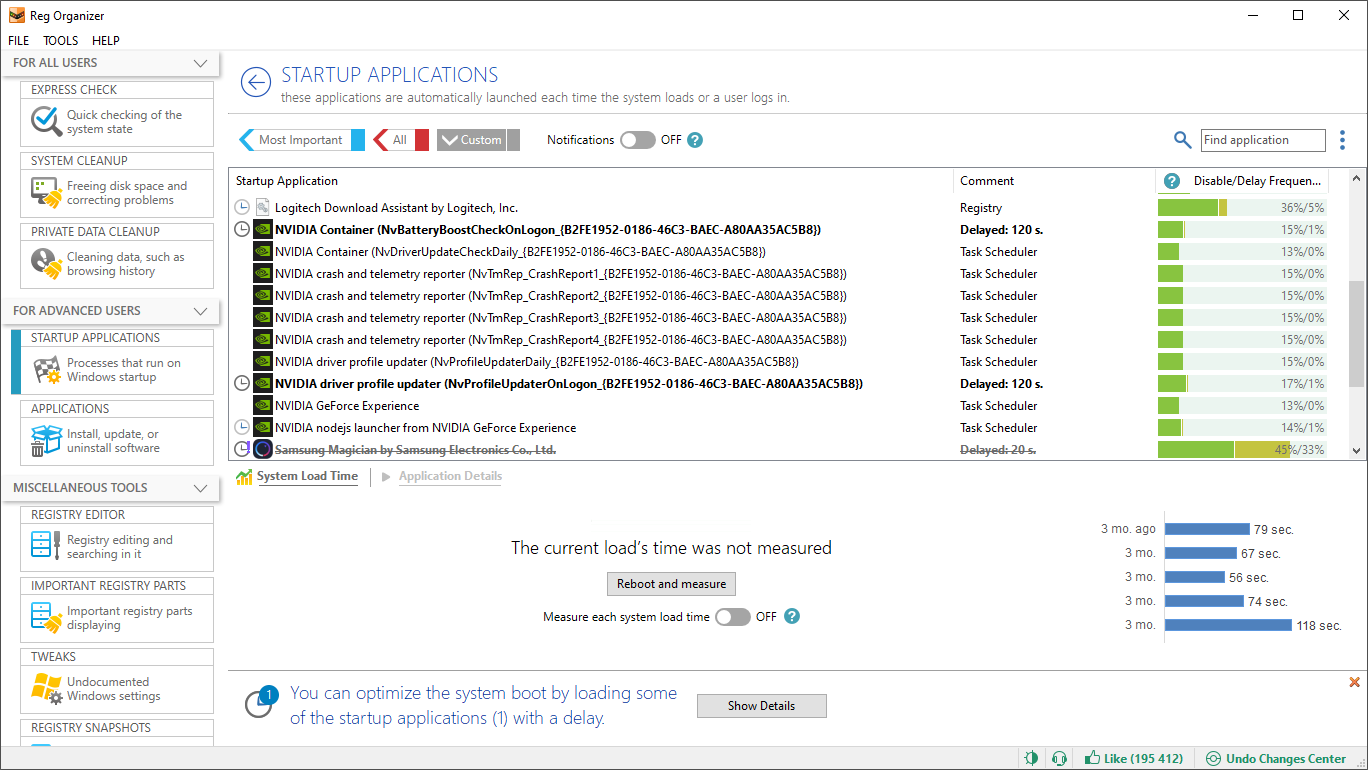Click the Reboot and measure button
The width and height of the screenshot is (1368, 770).
coord(670,584)
